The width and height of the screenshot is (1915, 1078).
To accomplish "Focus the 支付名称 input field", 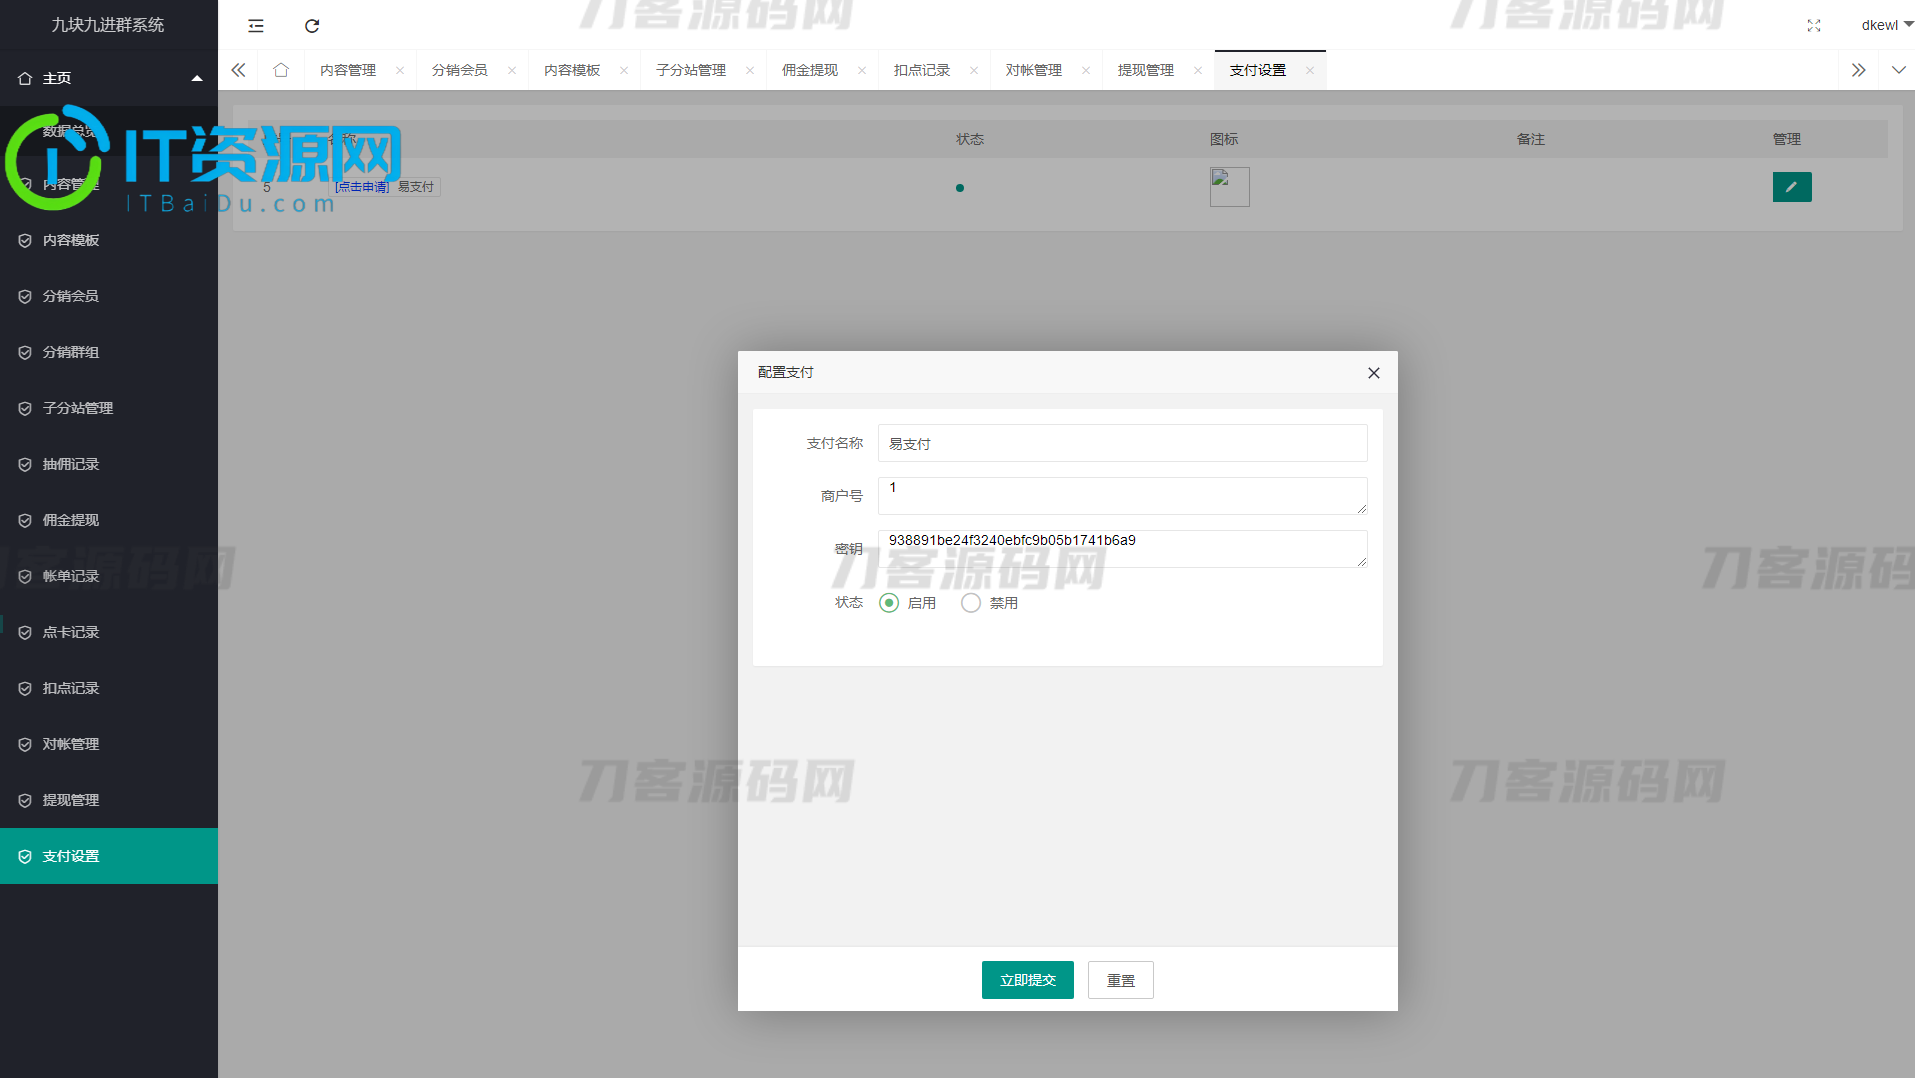I will click(x=1122, y=443).
